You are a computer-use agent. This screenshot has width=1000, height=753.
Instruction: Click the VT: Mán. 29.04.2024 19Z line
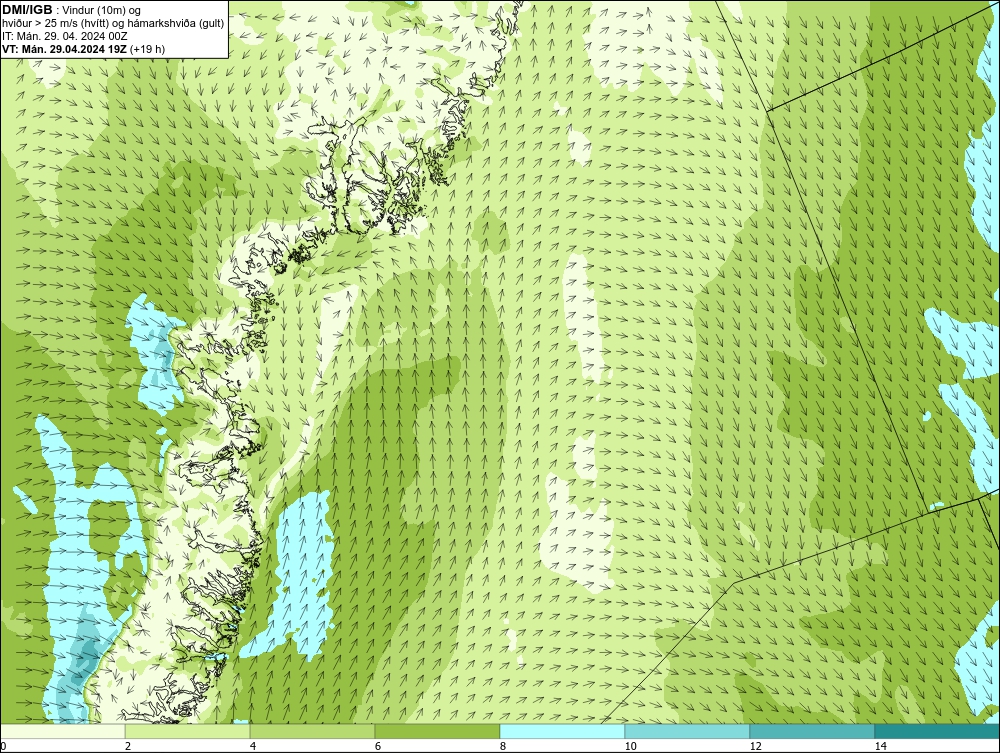tap(84, 48)
